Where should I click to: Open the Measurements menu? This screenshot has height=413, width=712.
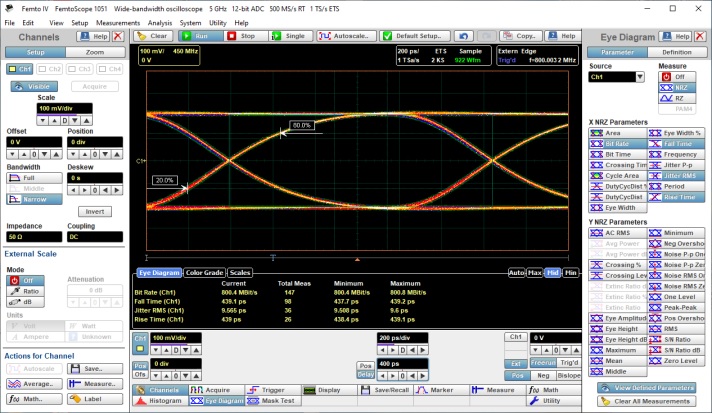pos(117,22)
